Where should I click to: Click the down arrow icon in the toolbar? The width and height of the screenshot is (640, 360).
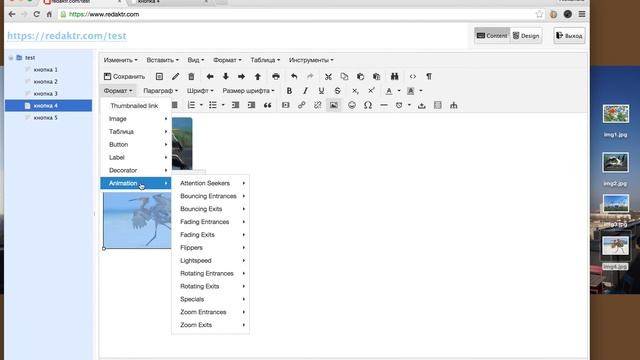[226, 76]
